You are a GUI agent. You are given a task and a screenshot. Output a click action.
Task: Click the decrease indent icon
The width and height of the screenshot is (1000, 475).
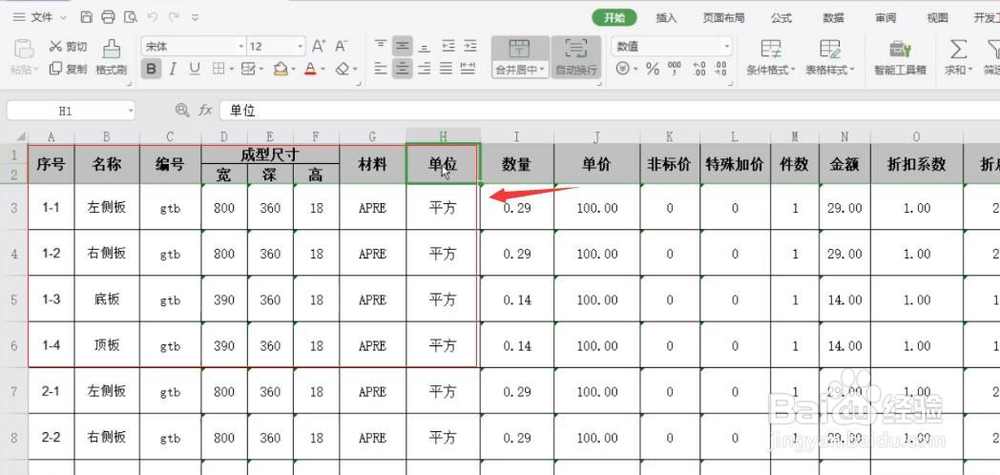448,46
